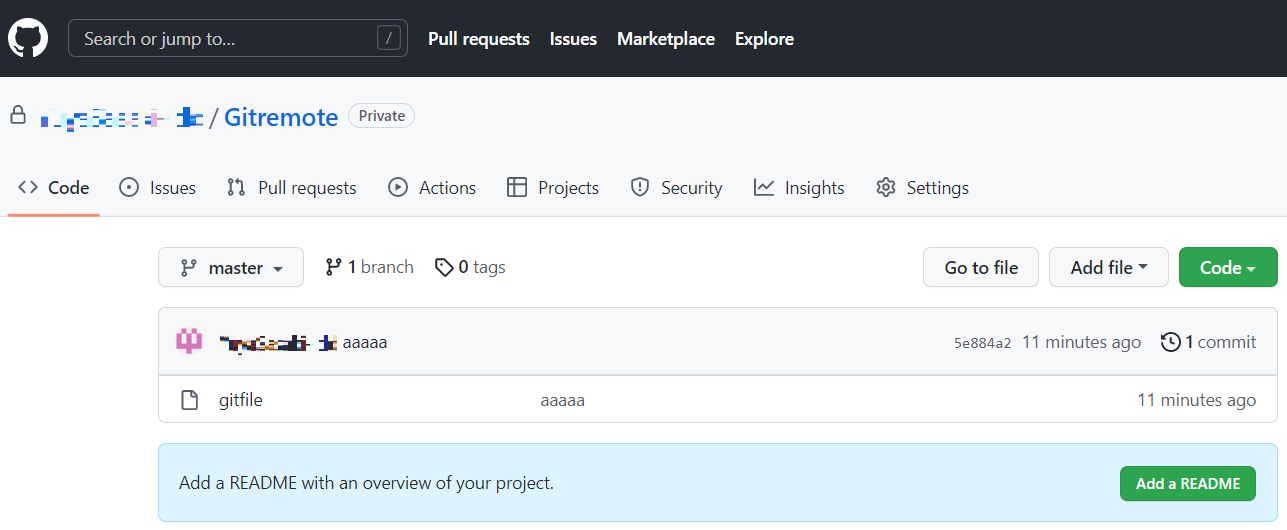This screenshot has width=1287, height=530.
Task: Click the Add a README button
Action: (x=1188, y=483)
